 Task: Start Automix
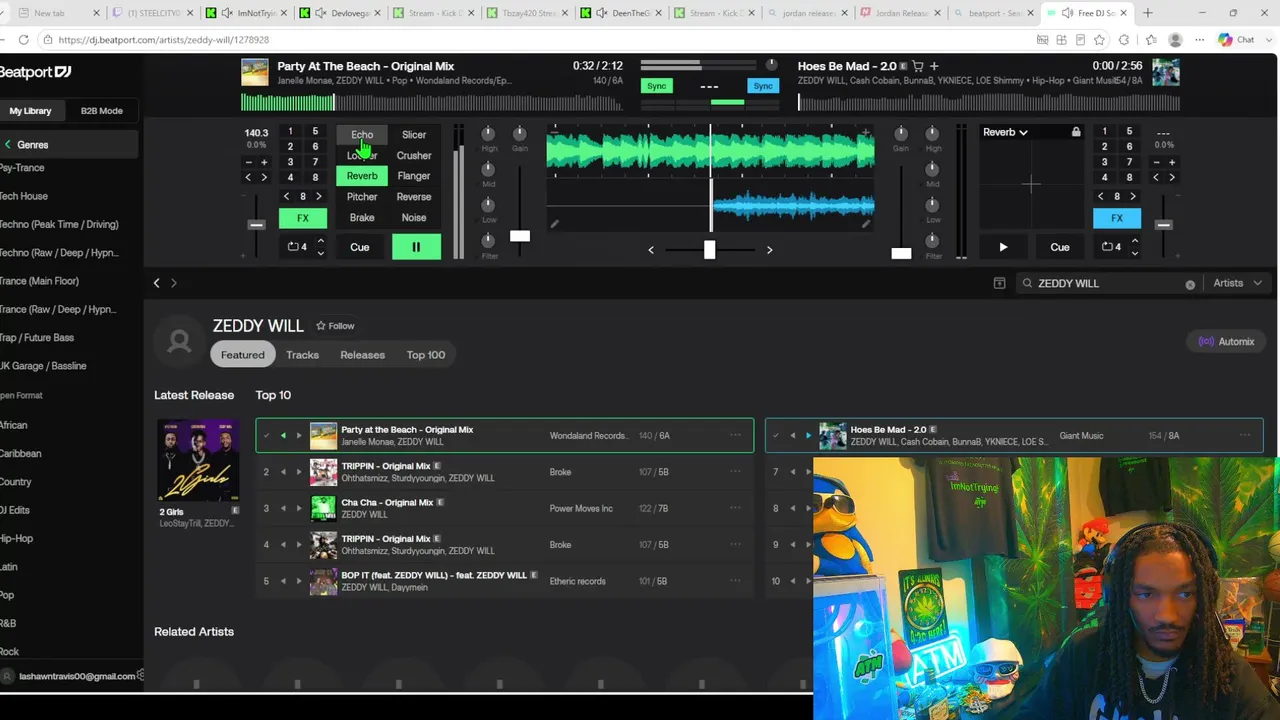[x=1226, y=342]
